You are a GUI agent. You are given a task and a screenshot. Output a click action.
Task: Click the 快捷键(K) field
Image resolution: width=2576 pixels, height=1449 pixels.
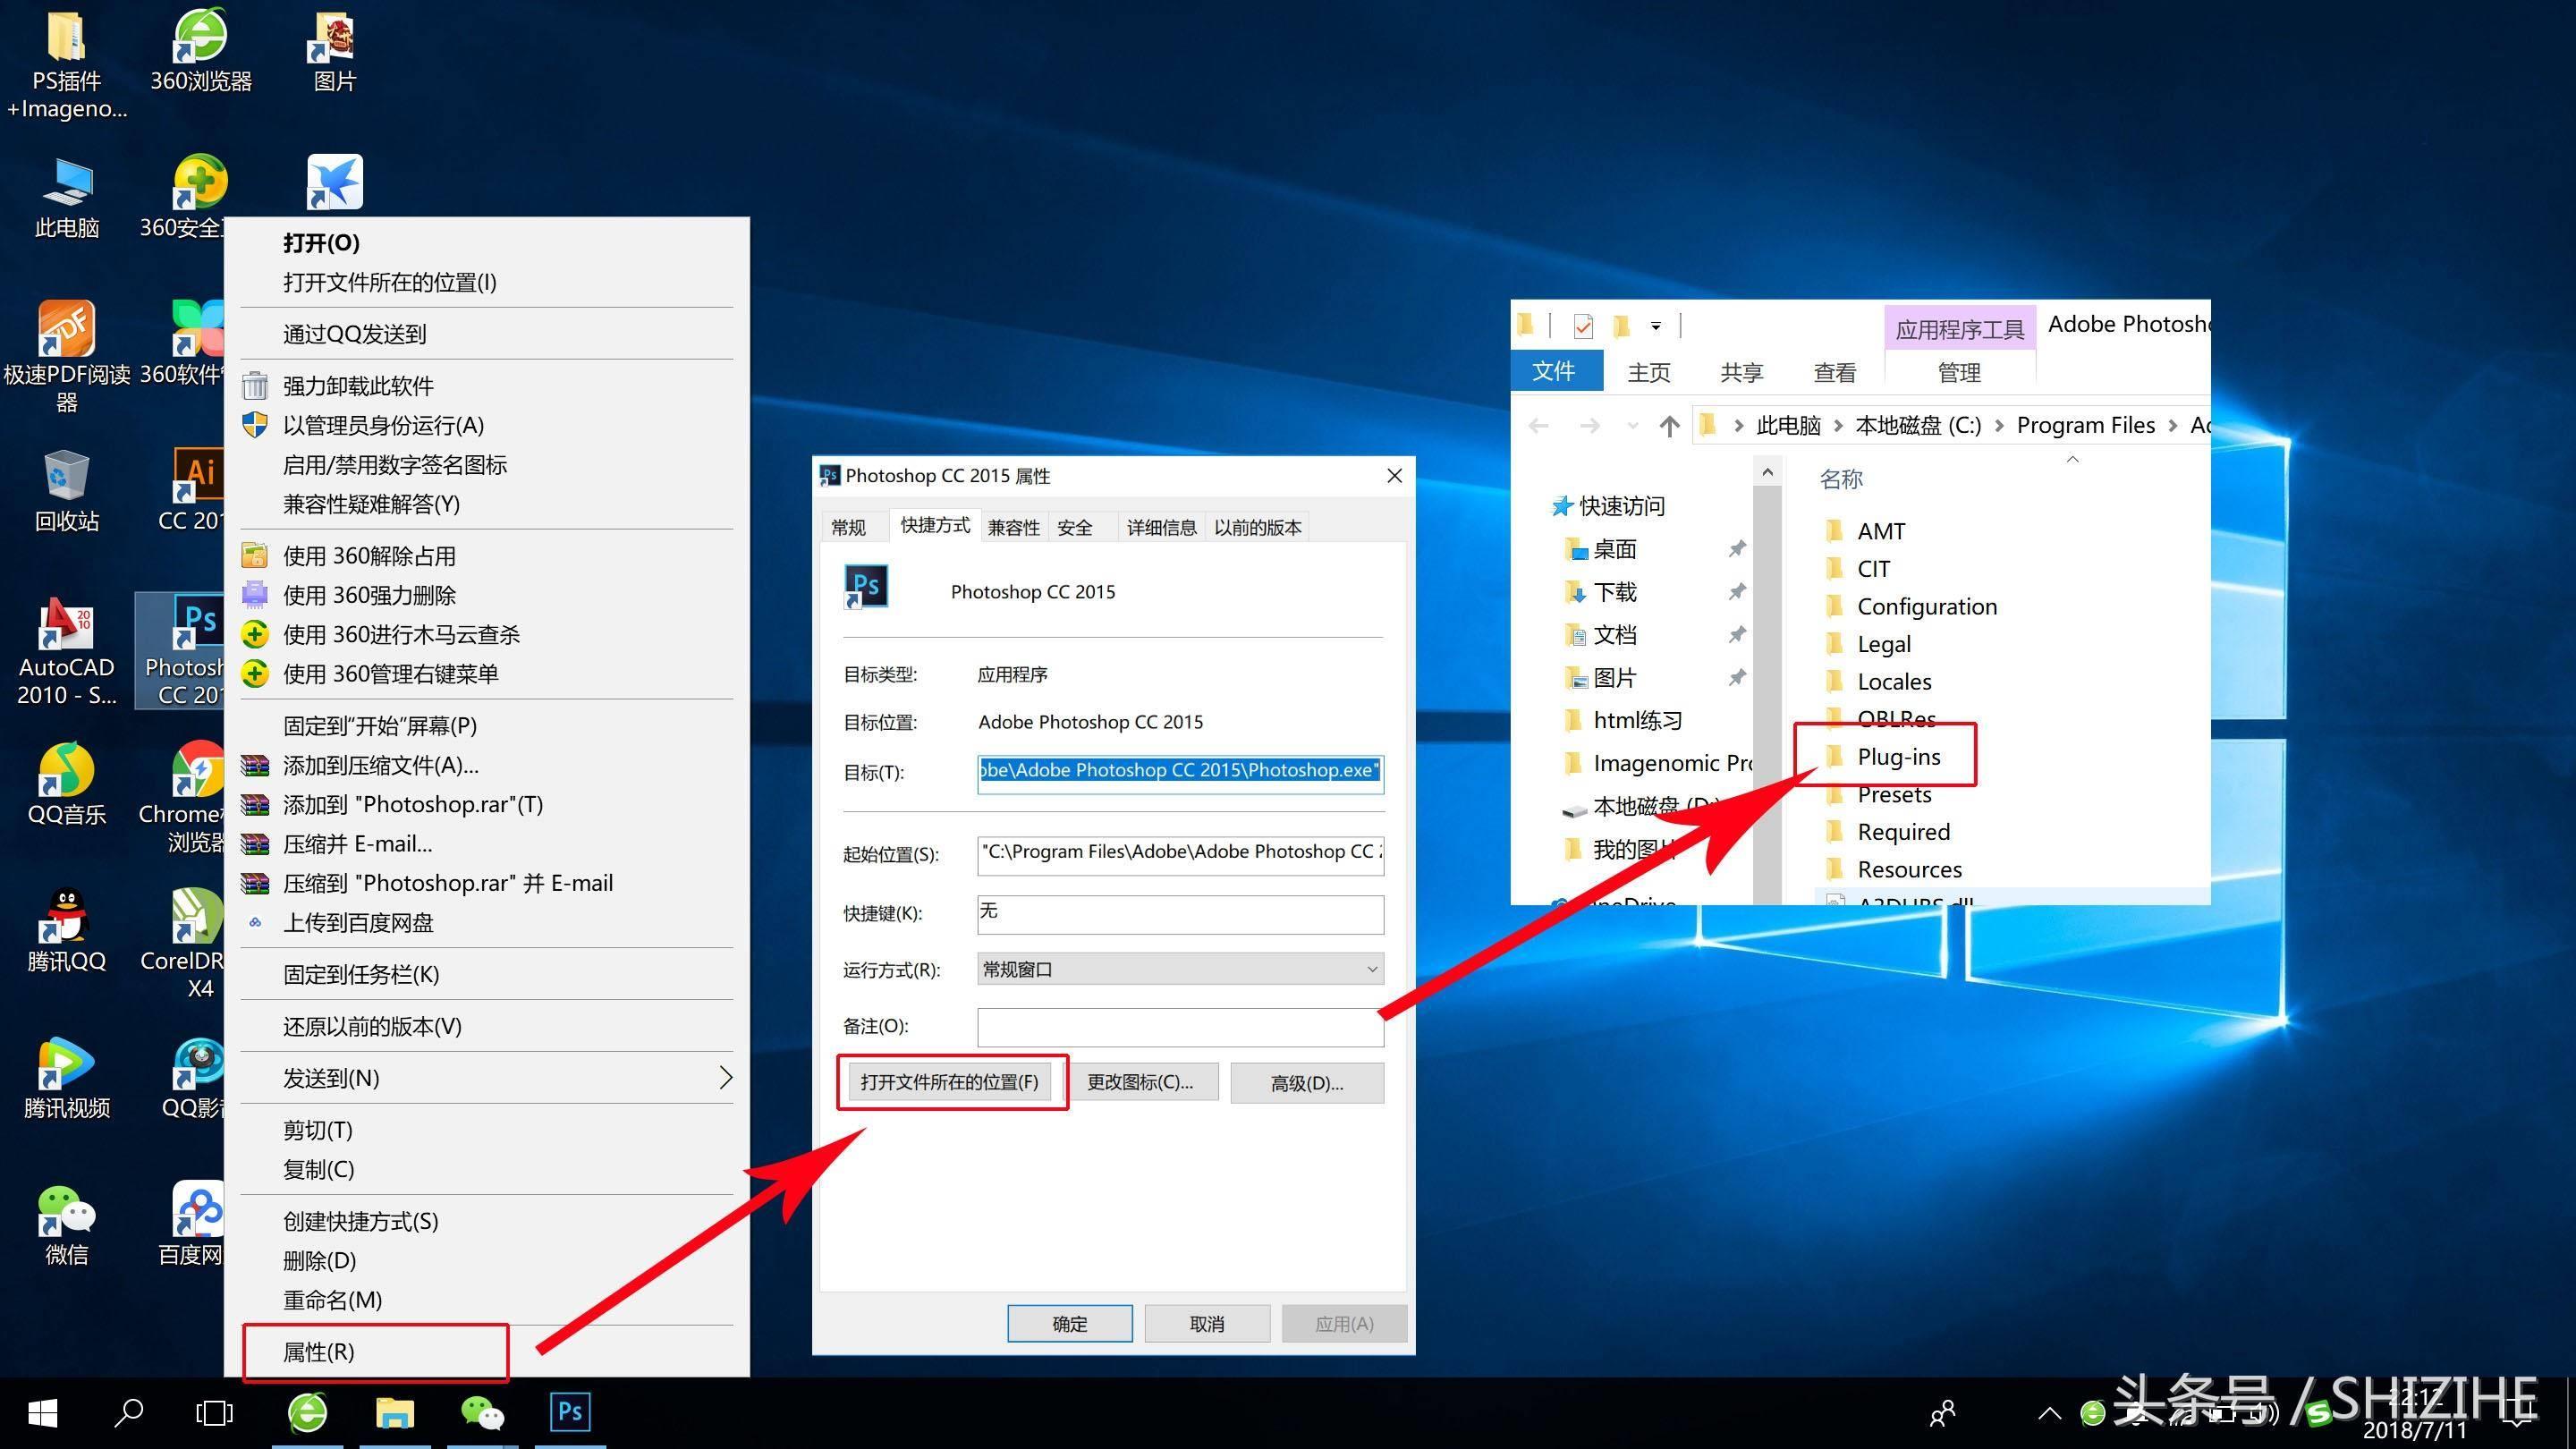tap(1181, 913)
